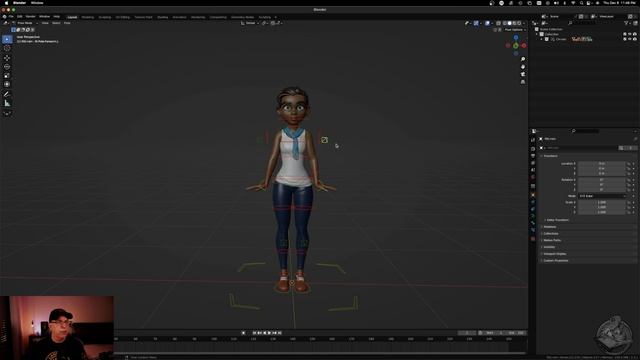
Task: Open the macOS Apple menu
Action: click(x=6, y=3)
